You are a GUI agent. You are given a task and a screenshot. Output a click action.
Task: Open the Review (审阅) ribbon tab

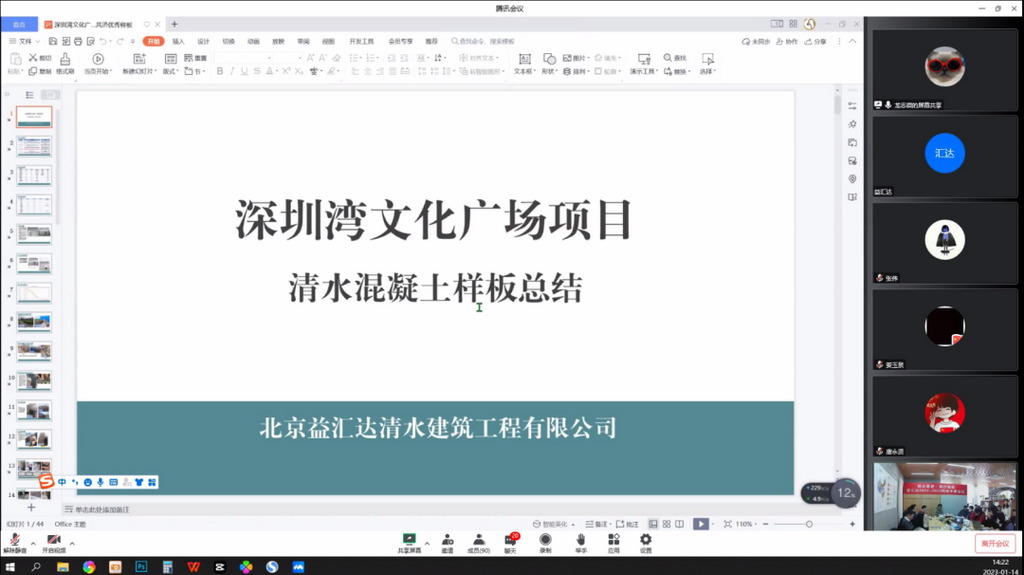point(303,41)
